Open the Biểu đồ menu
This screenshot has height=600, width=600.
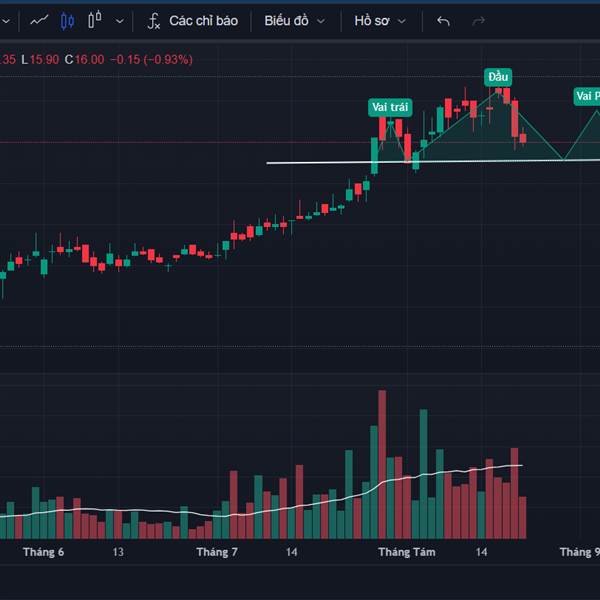[286, 21]
